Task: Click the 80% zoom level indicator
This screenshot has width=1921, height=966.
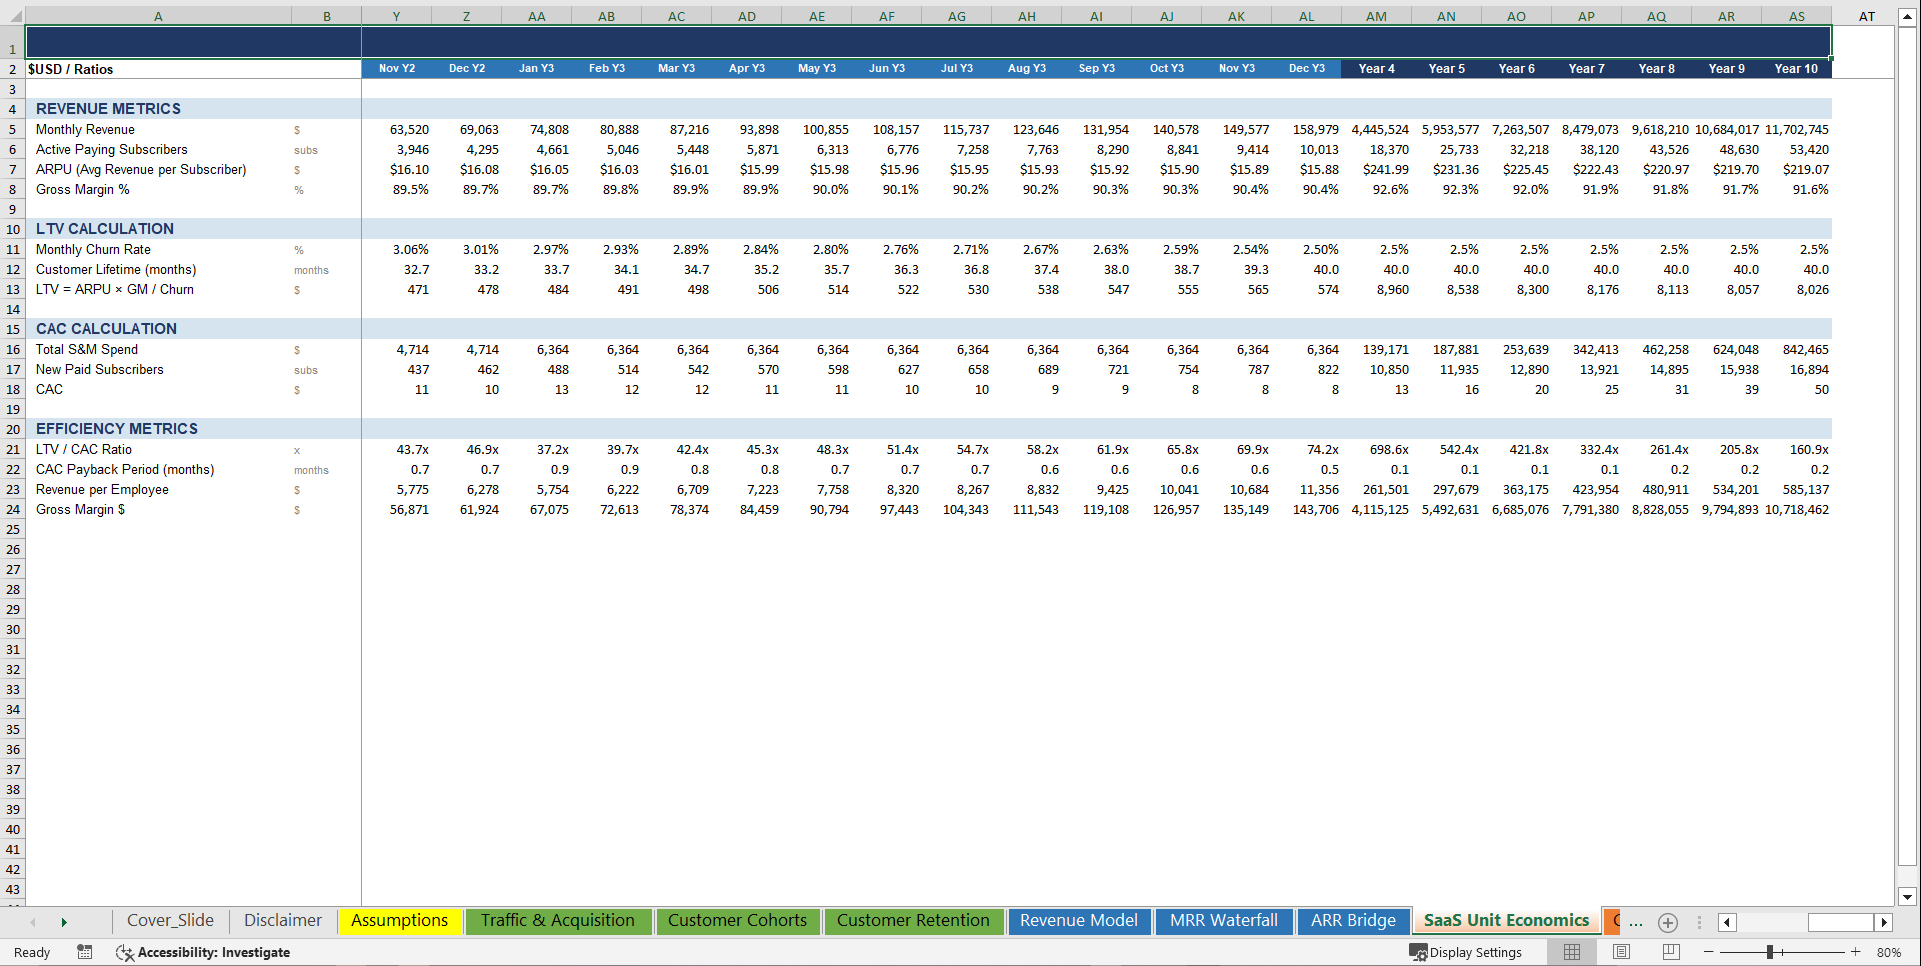Action: tap(1890, 952)
